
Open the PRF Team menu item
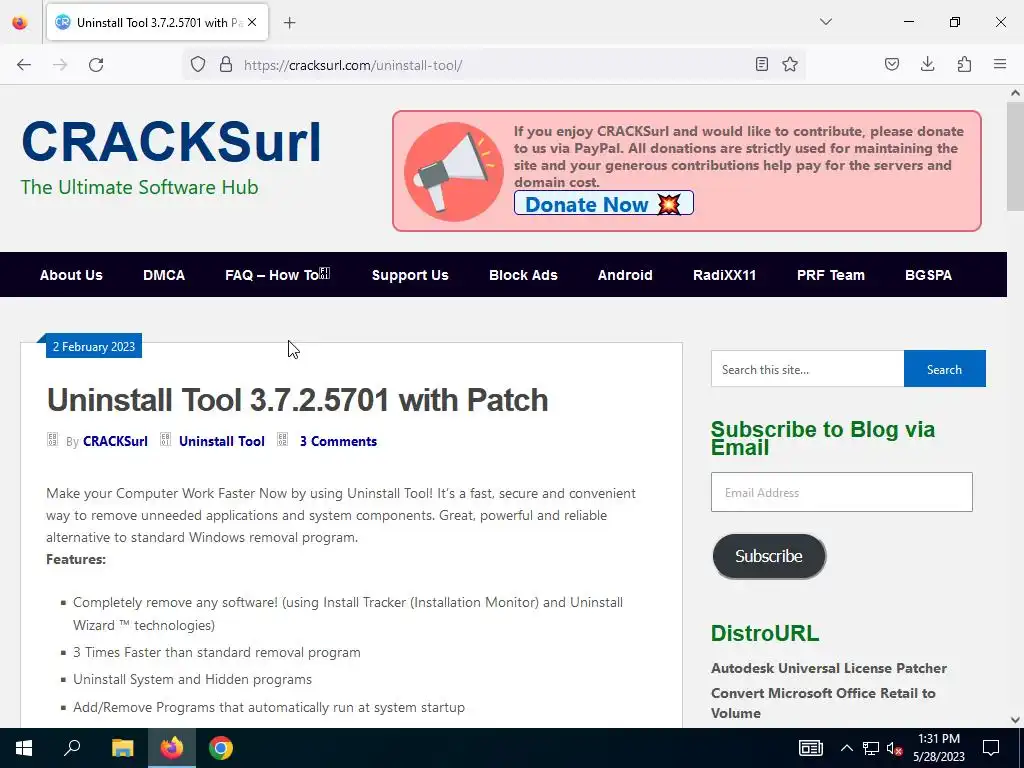[x=831, y=275]
